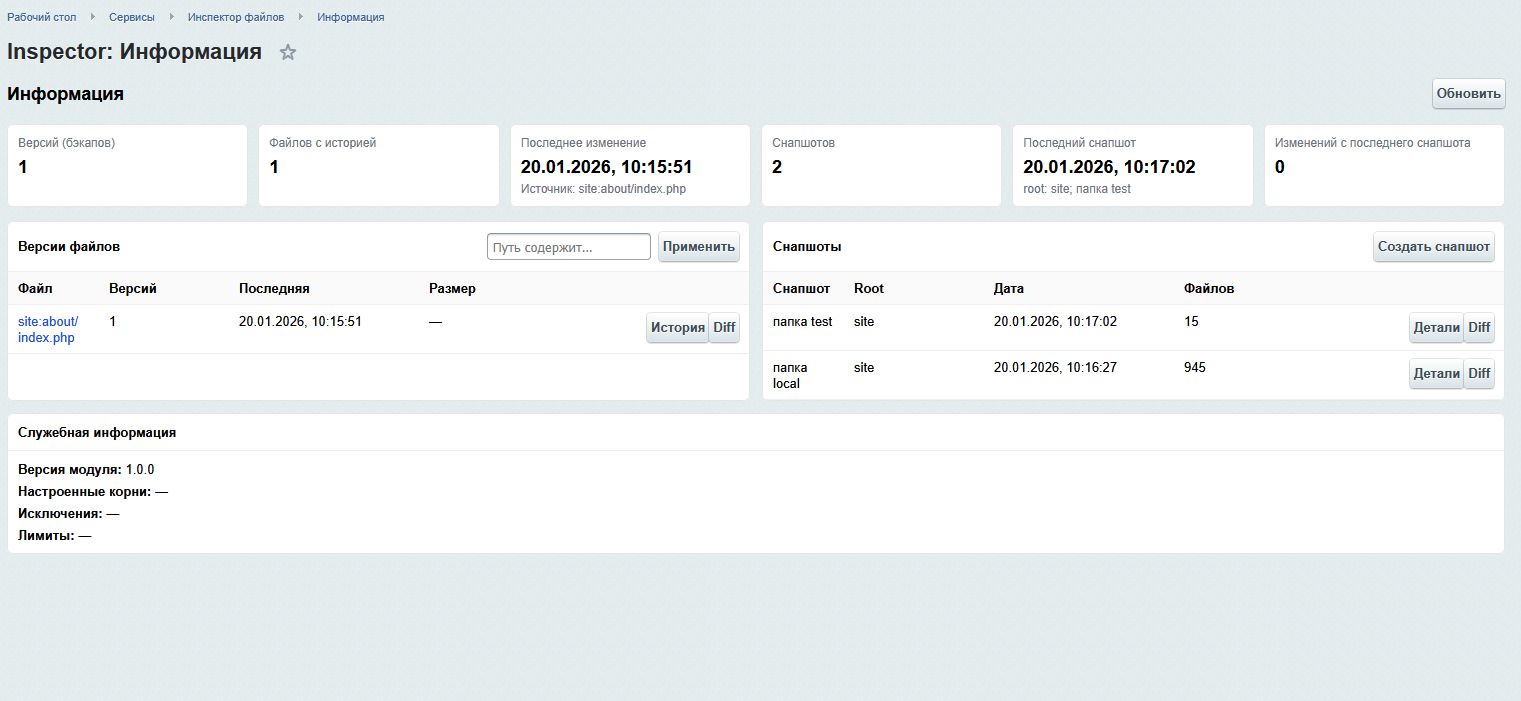
Task: Click the Служебная информация section header
Action: [x=95, y=432]
